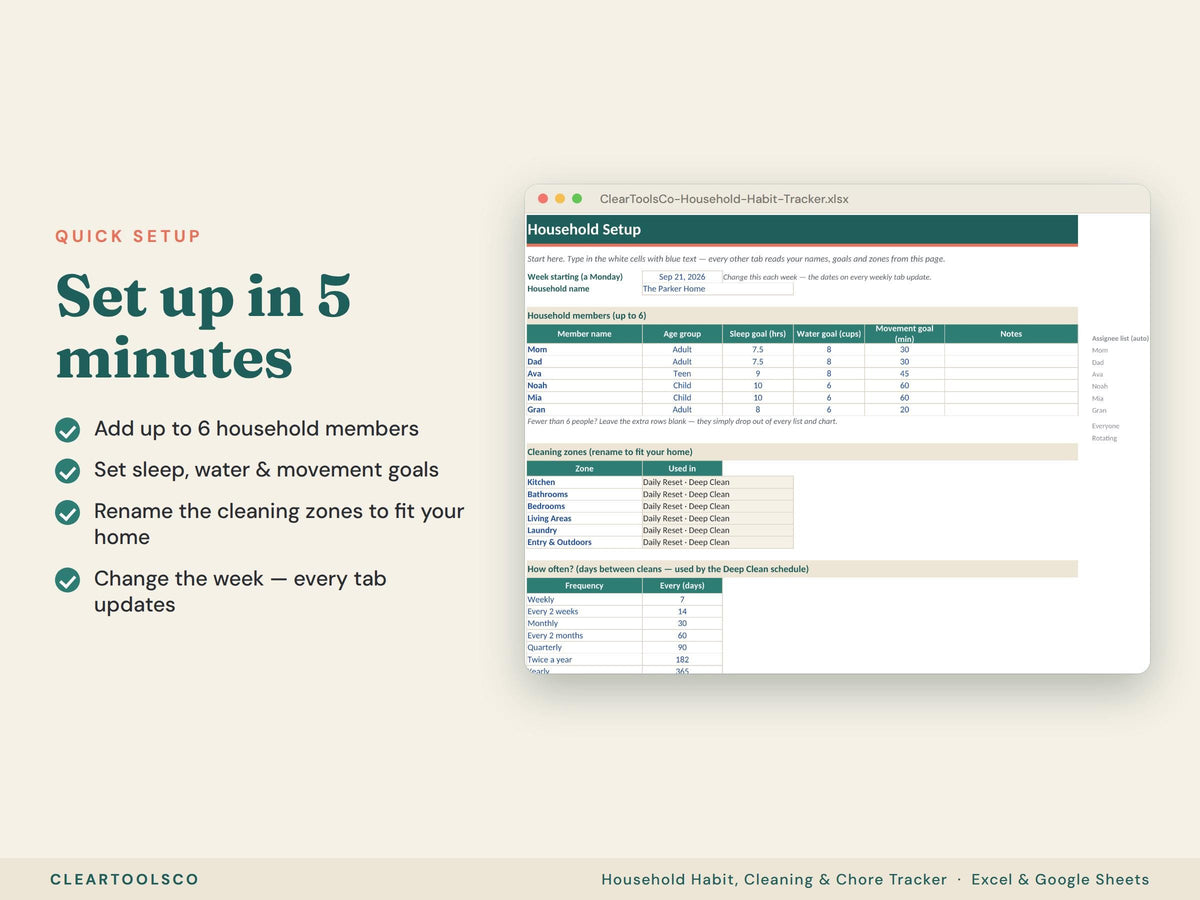Select the member name cell "Ava" in the members table
The image size is (1200, 900).
point(584,374)
